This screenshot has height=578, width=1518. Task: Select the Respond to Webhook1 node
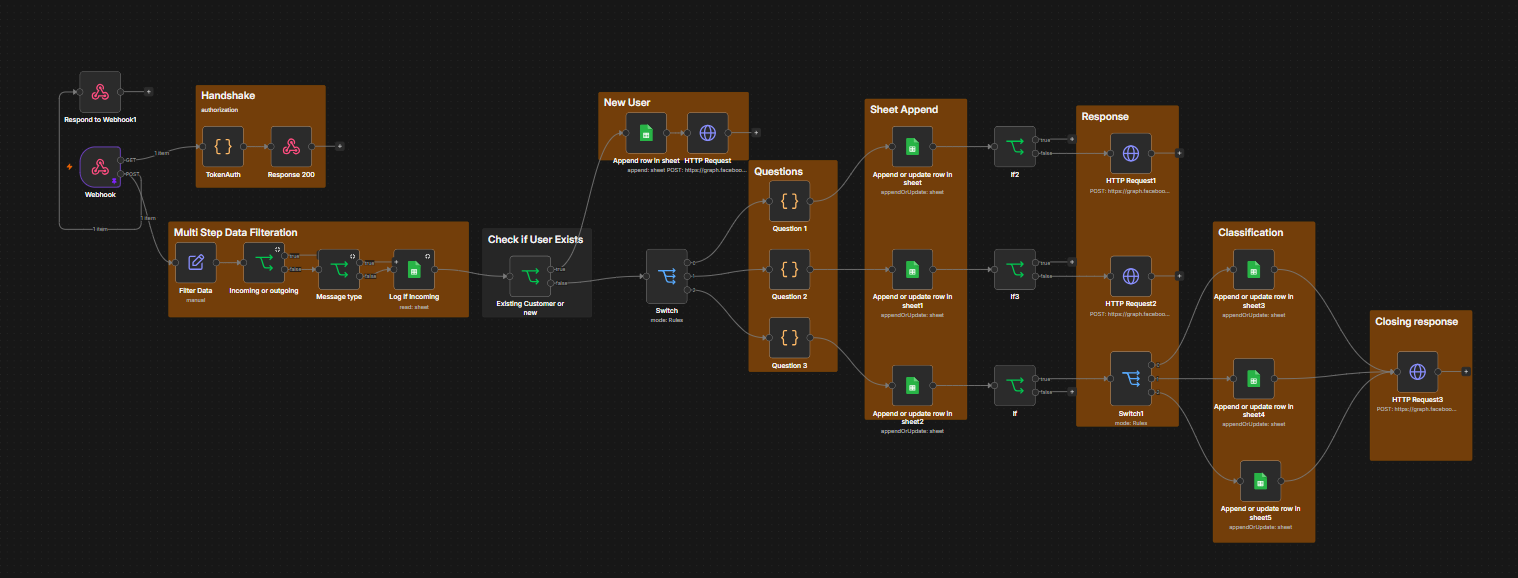(100, 91)
